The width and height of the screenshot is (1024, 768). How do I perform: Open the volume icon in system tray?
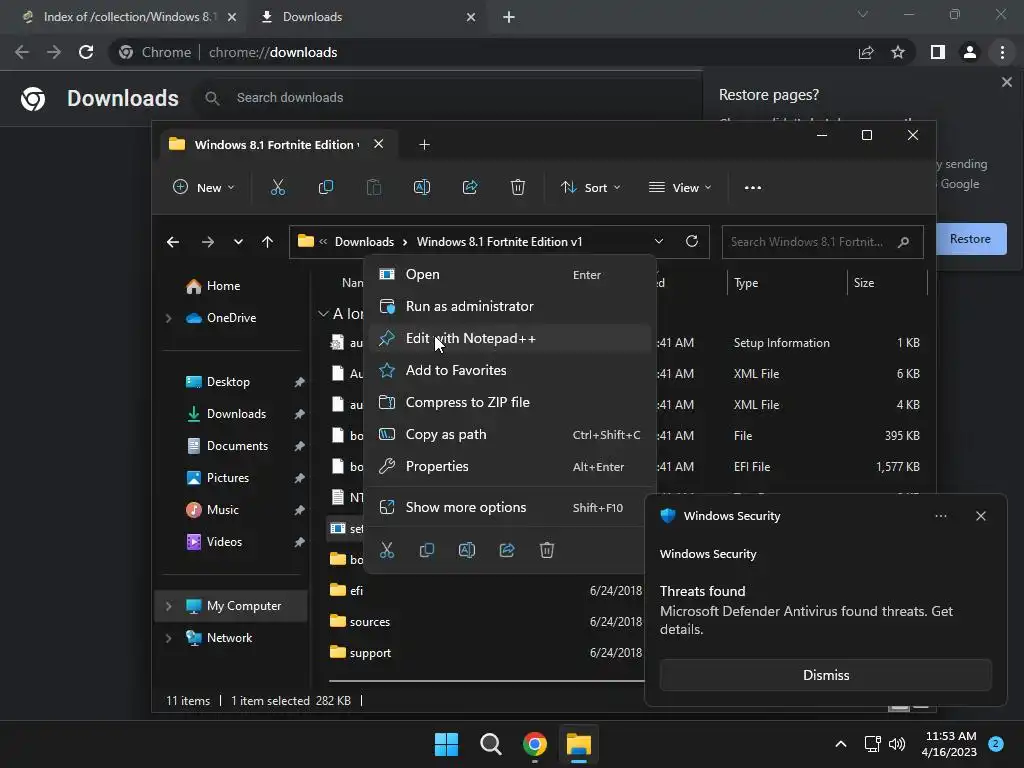click(x=897, y=744)
